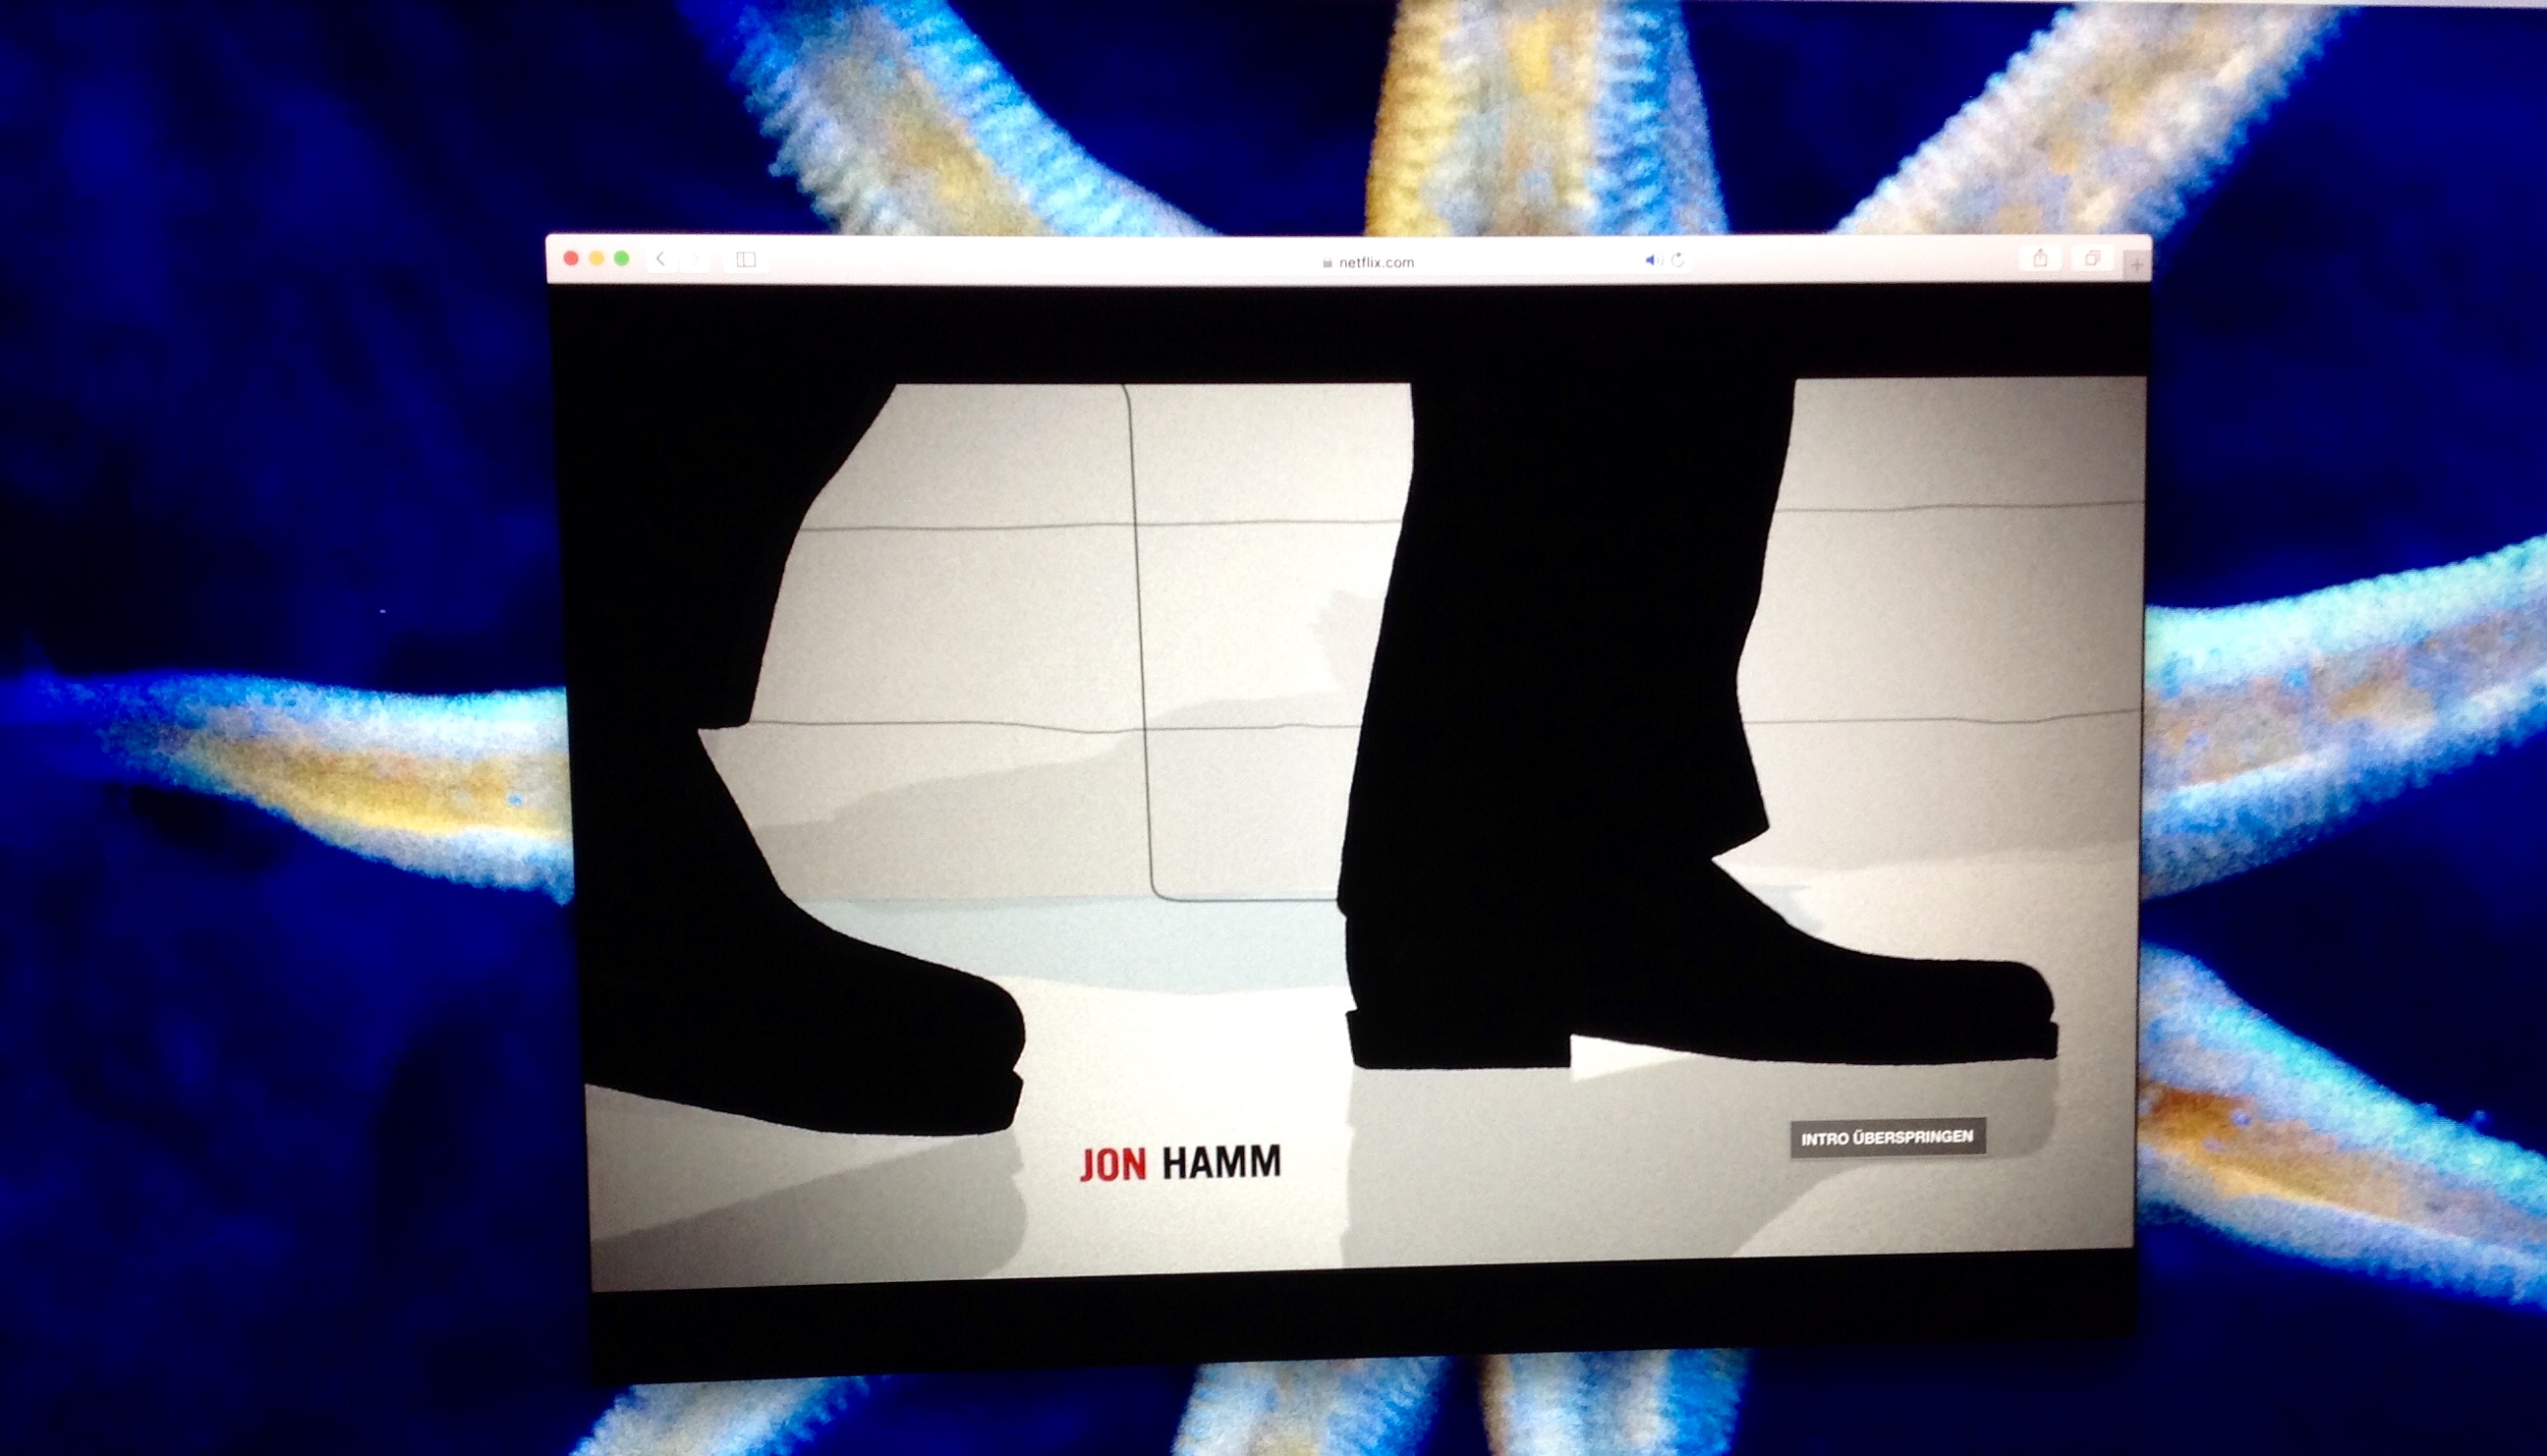Click the lock icon beside netflix.com

point(1327,263)
